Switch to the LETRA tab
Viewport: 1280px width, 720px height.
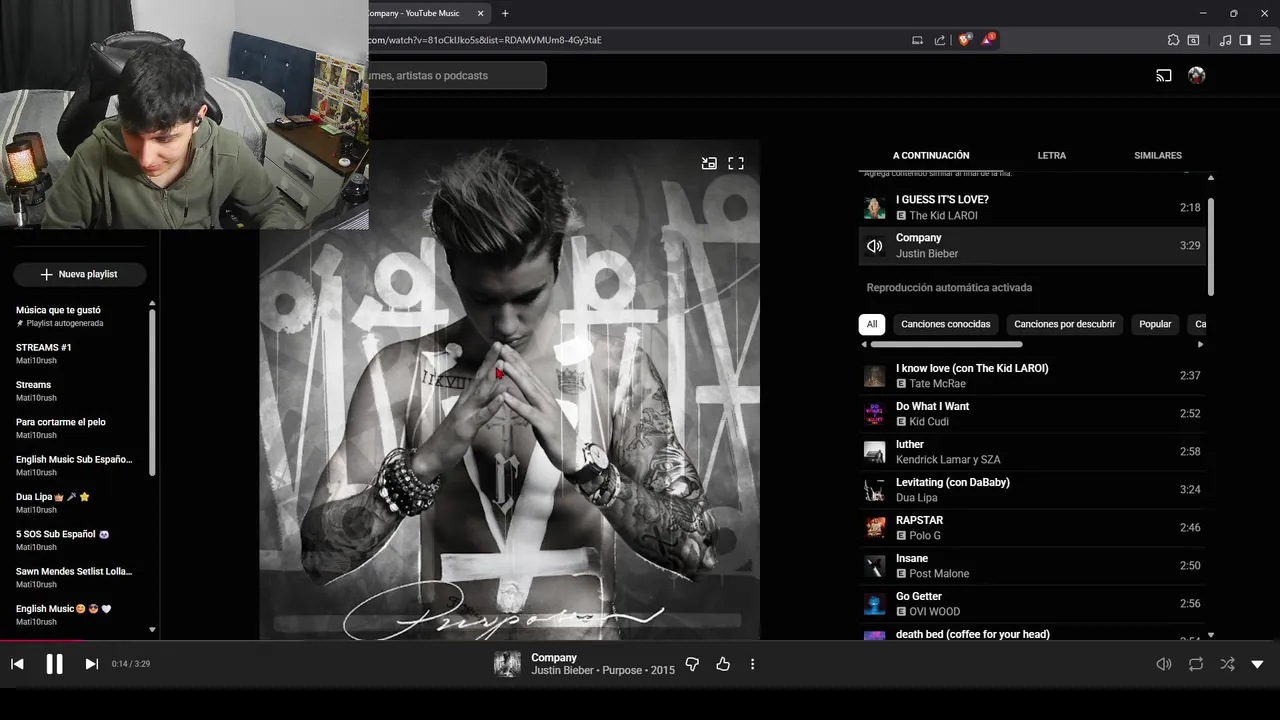pyautogui.click(x=1051, y=156)
